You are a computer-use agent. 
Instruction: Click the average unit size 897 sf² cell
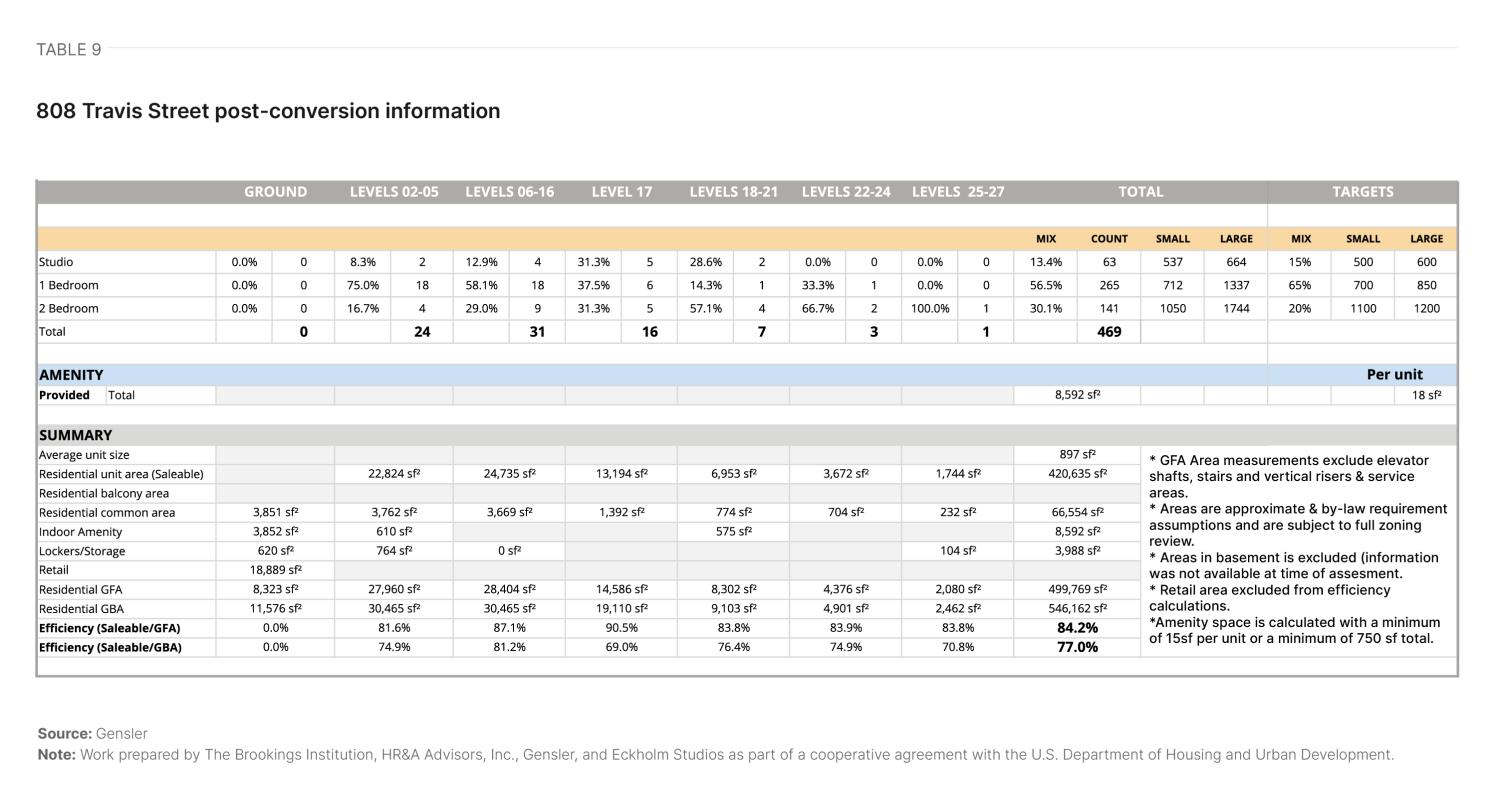click(x=1077, y=455)
